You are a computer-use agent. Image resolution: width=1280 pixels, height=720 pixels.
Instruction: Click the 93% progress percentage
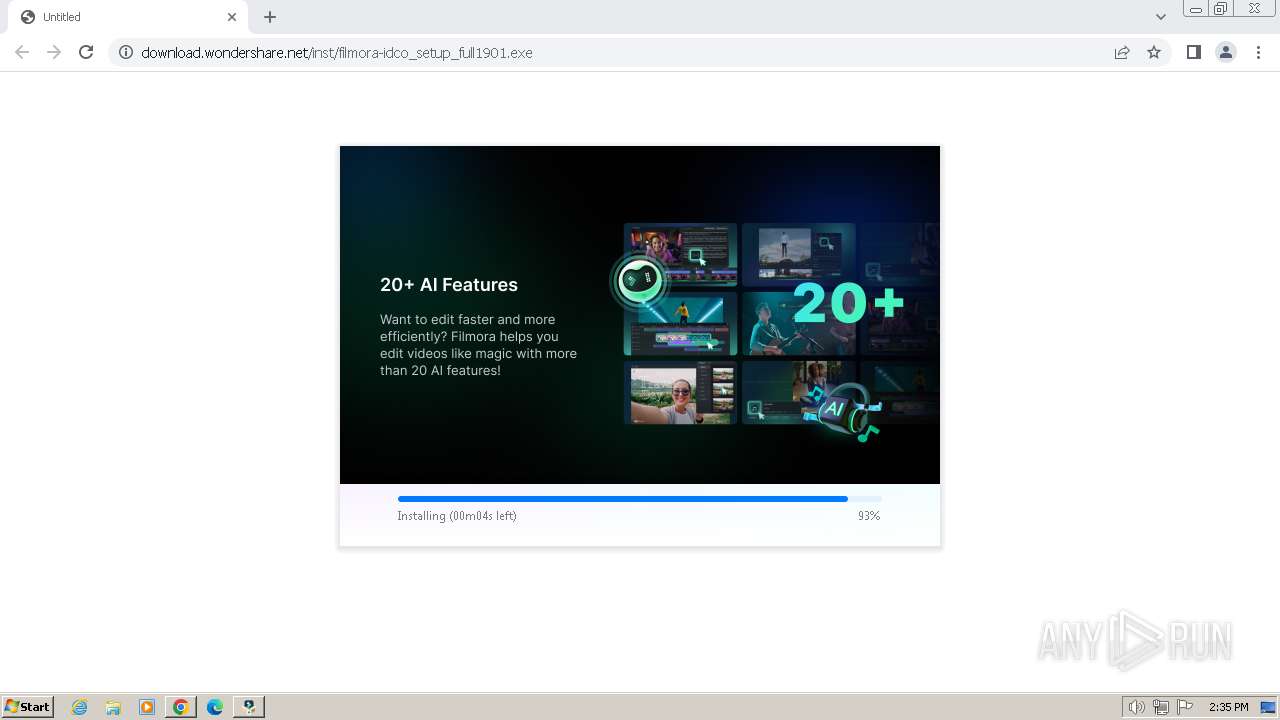869,516
